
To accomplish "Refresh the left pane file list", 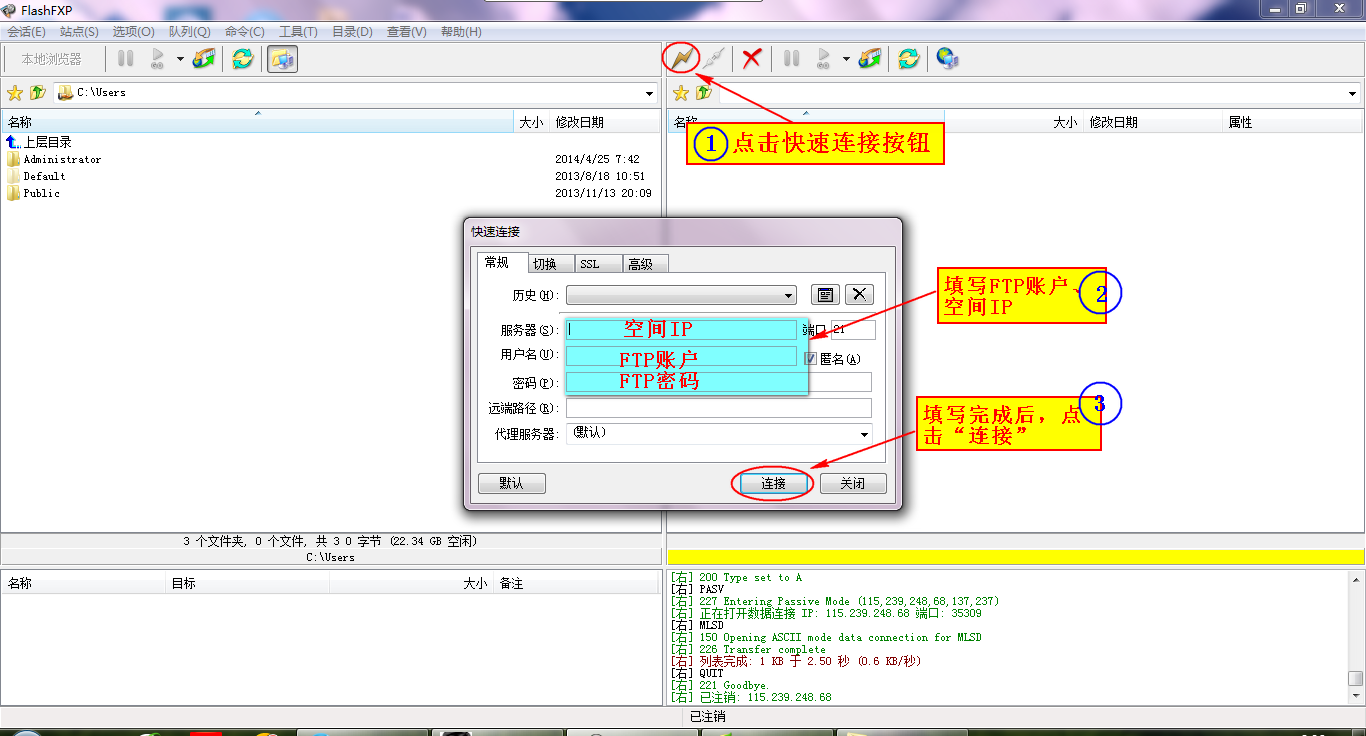I will point(242,59).
